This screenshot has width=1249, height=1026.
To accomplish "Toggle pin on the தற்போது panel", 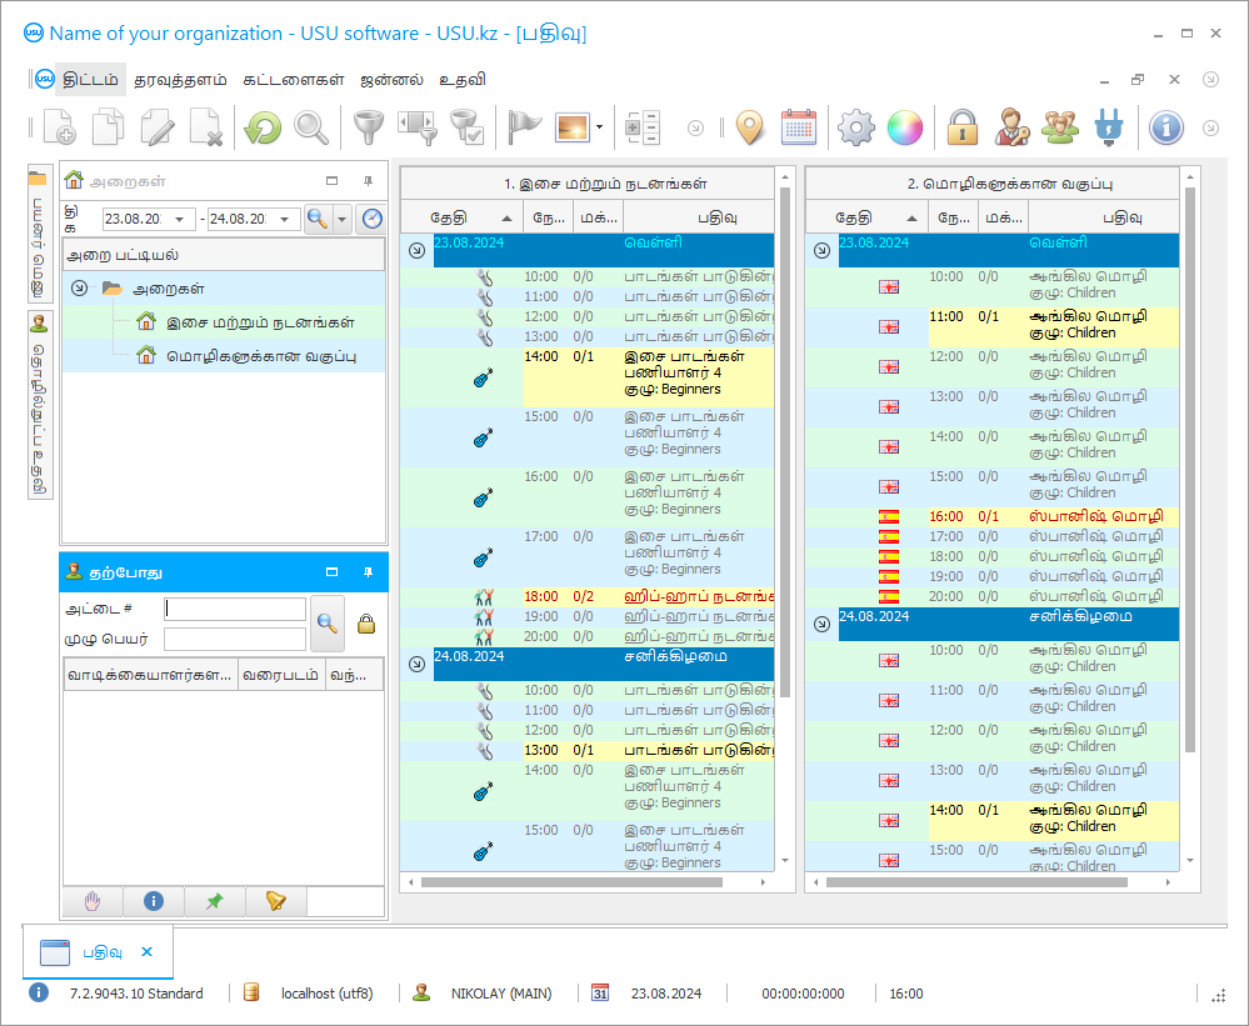I will point(368,572).
